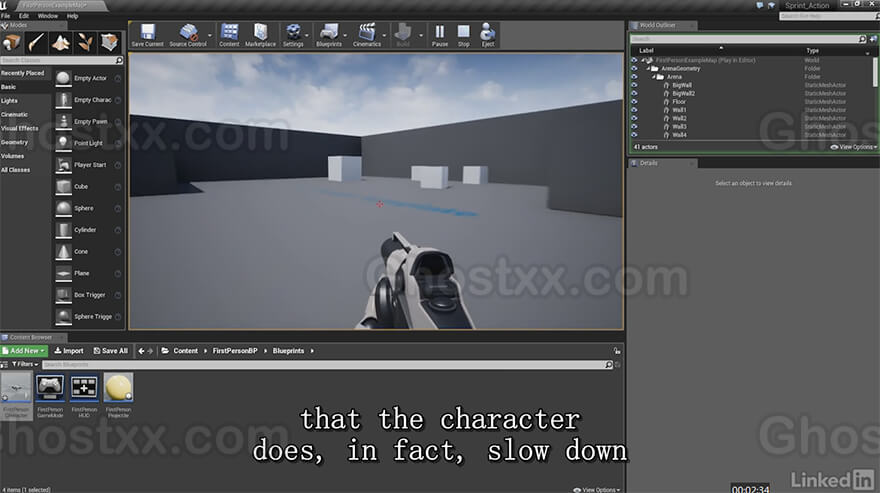Click Save All in Content Browser
This screenshot has width=880, height=493.
(x=111, y=351)
